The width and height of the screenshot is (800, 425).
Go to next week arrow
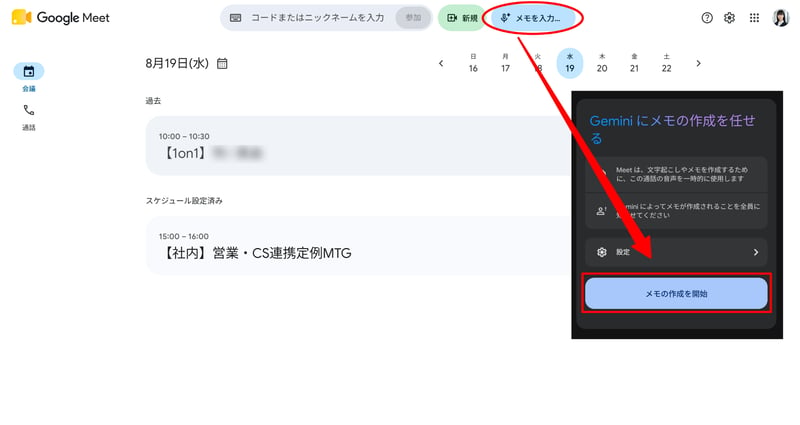(698, 63)
